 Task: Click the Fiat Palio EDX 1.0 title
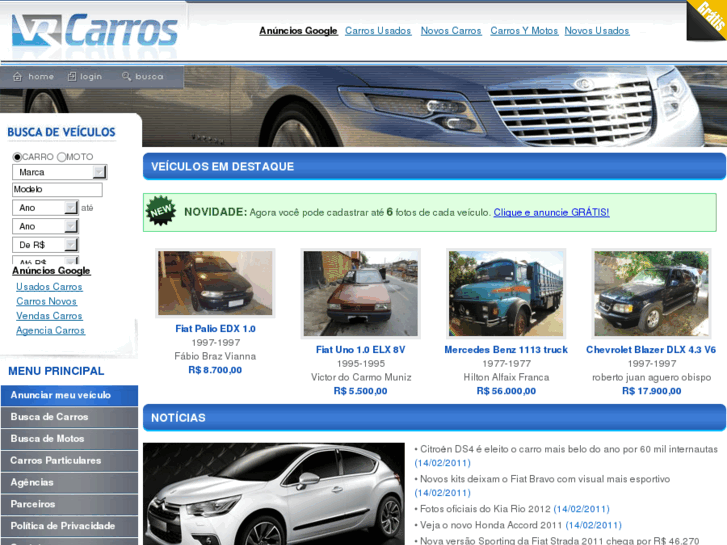pyautogui.click(x=216, y=328)
